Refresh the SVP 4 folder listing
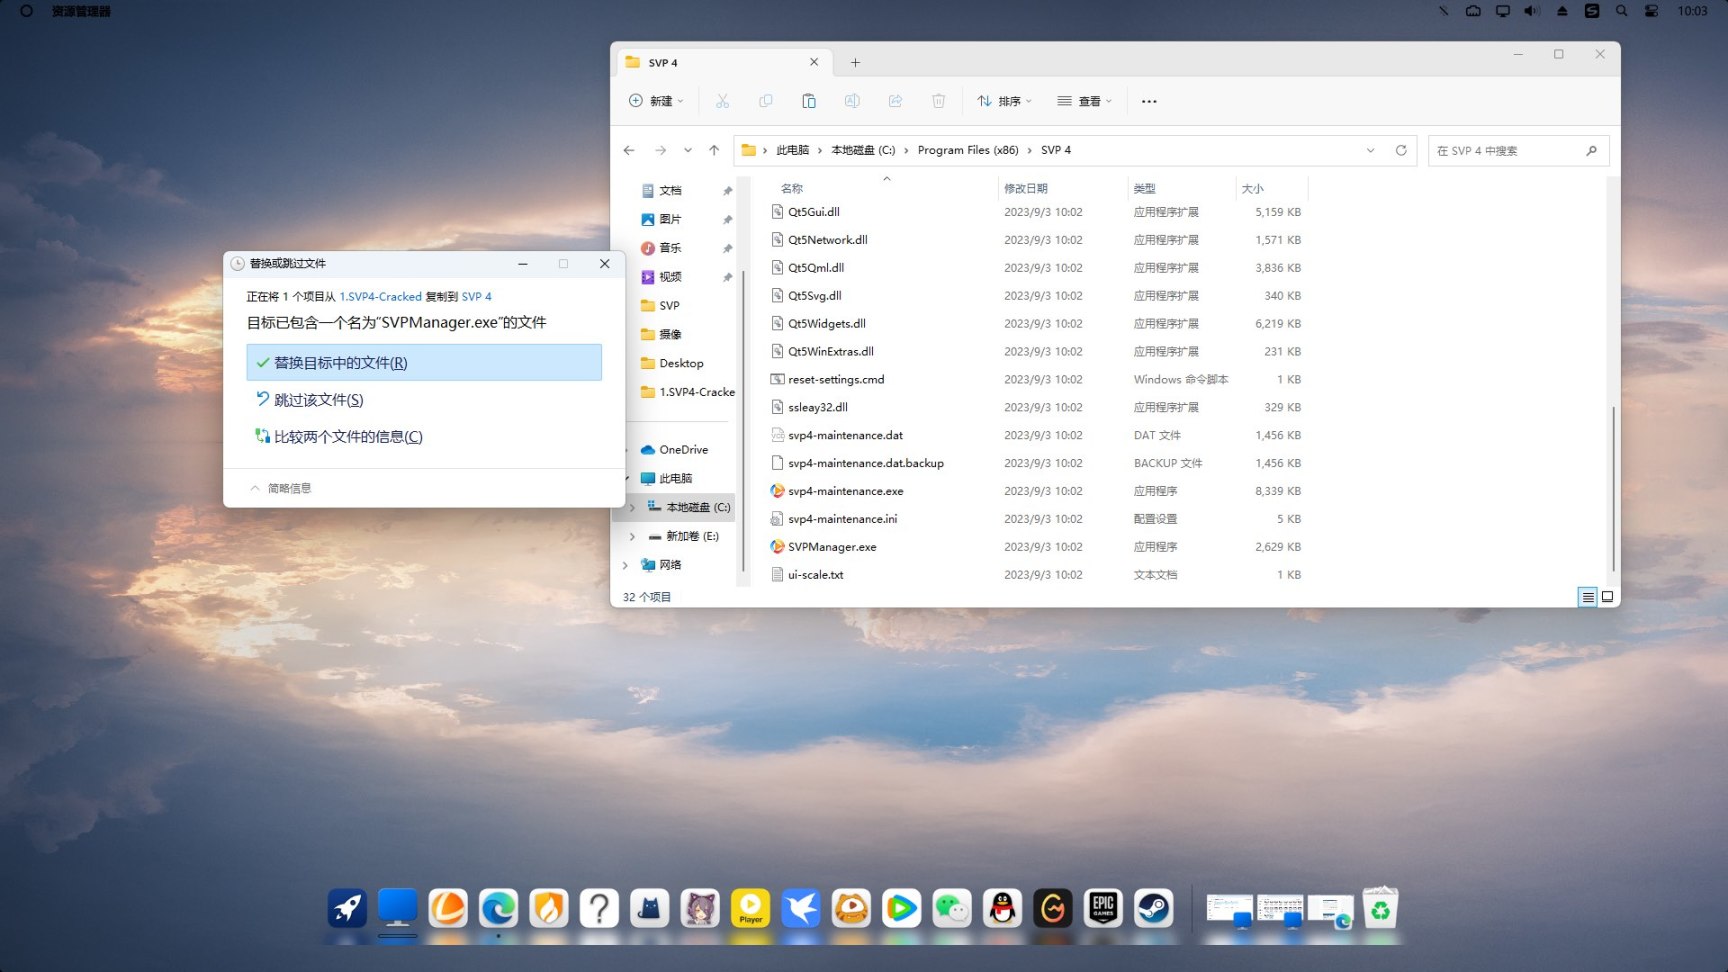Image resolution: width=1728 pixels, height=972 pixels. 1401,150
